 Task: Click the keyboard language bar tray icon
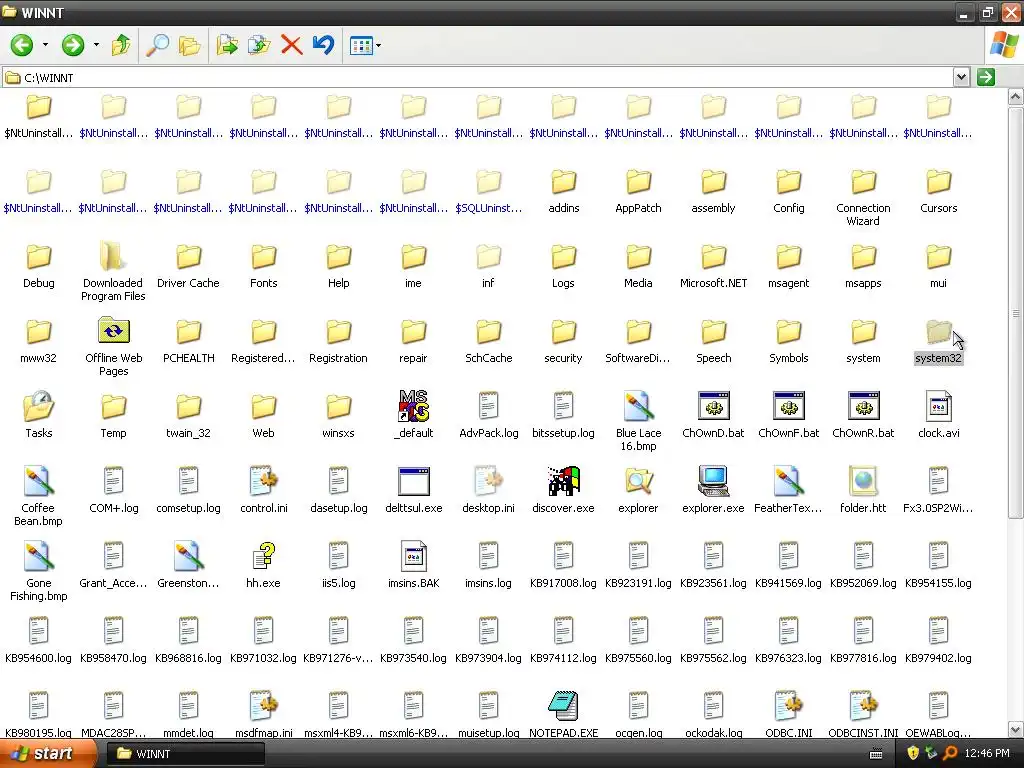(876, 754)
